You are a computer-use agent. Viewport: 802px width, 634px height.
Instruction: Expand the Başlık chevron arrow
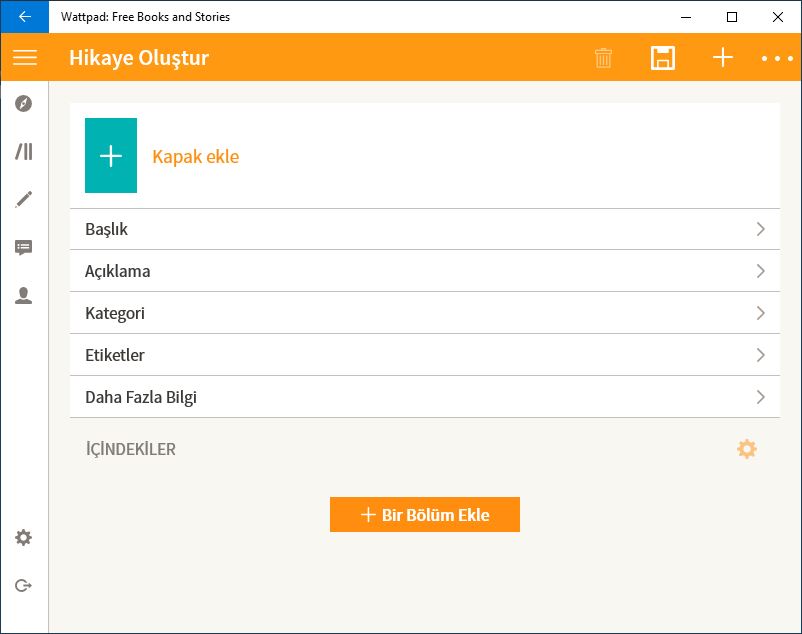(x=761, y=229)
